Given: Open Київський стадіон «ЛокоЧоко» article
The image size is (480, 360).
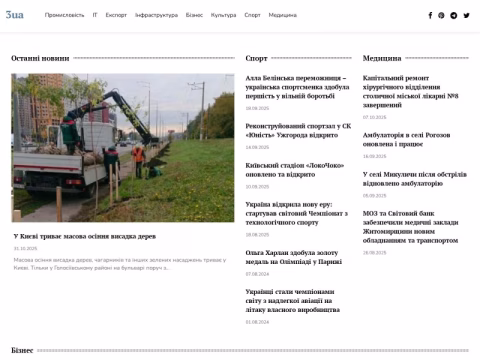Looking at the screenshot, I should point(295,170).
